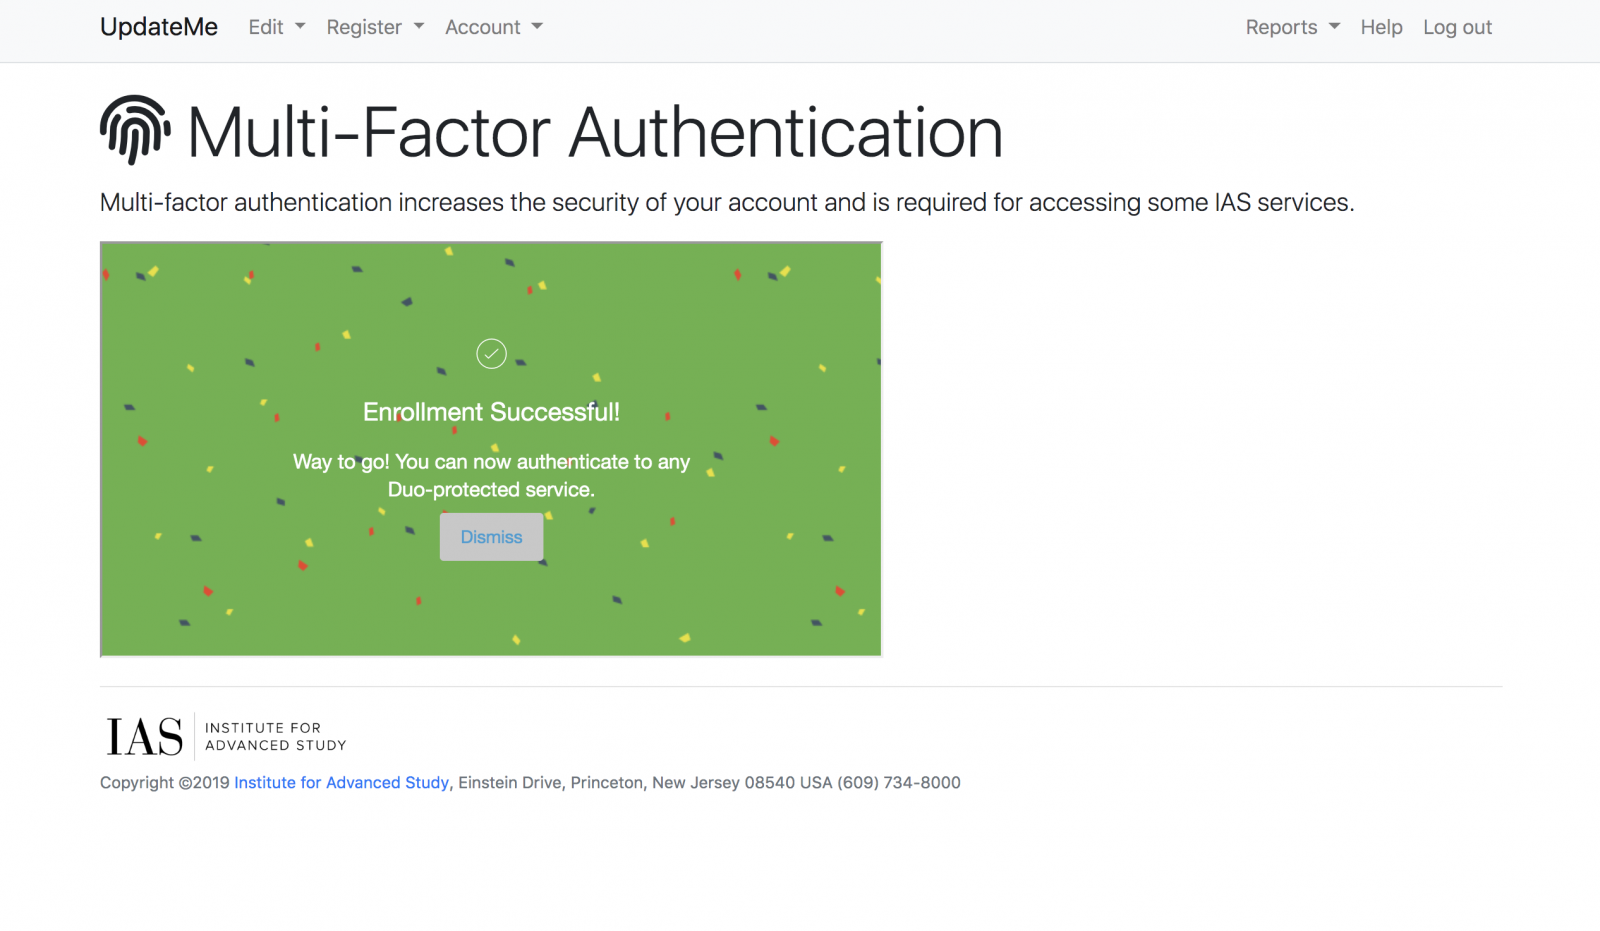Click the multi-factor description paragraph
1600x931 pixels.
[726, 203]
